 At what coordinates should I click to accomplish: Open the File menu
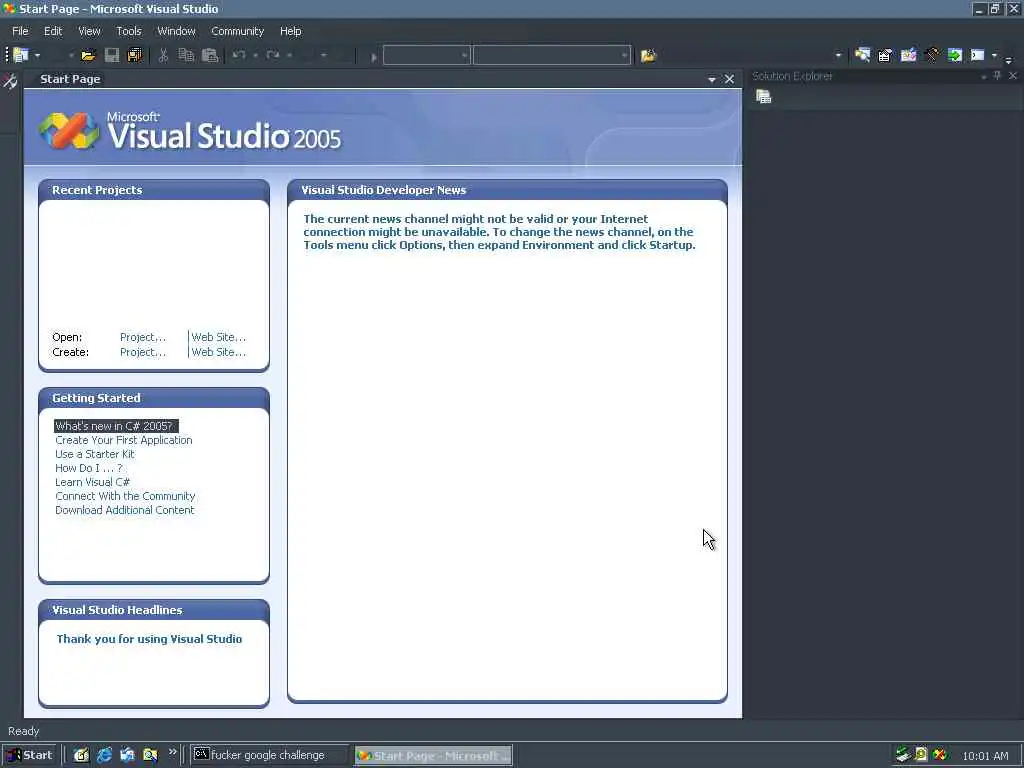(x=20, y=31)
